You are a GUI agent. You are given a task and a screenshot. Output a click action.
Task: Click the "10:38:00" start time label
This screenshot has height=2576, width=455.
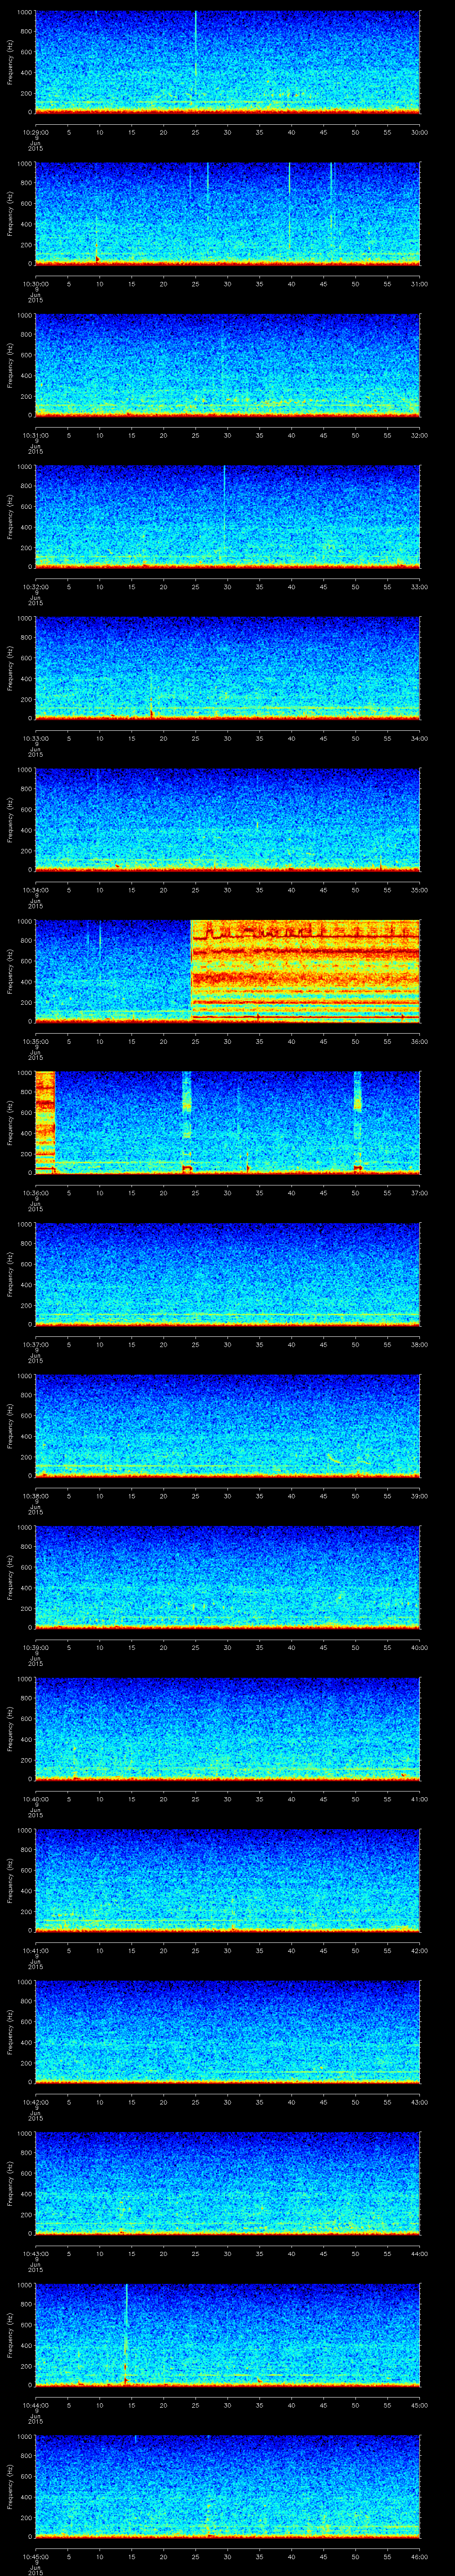35,1495
